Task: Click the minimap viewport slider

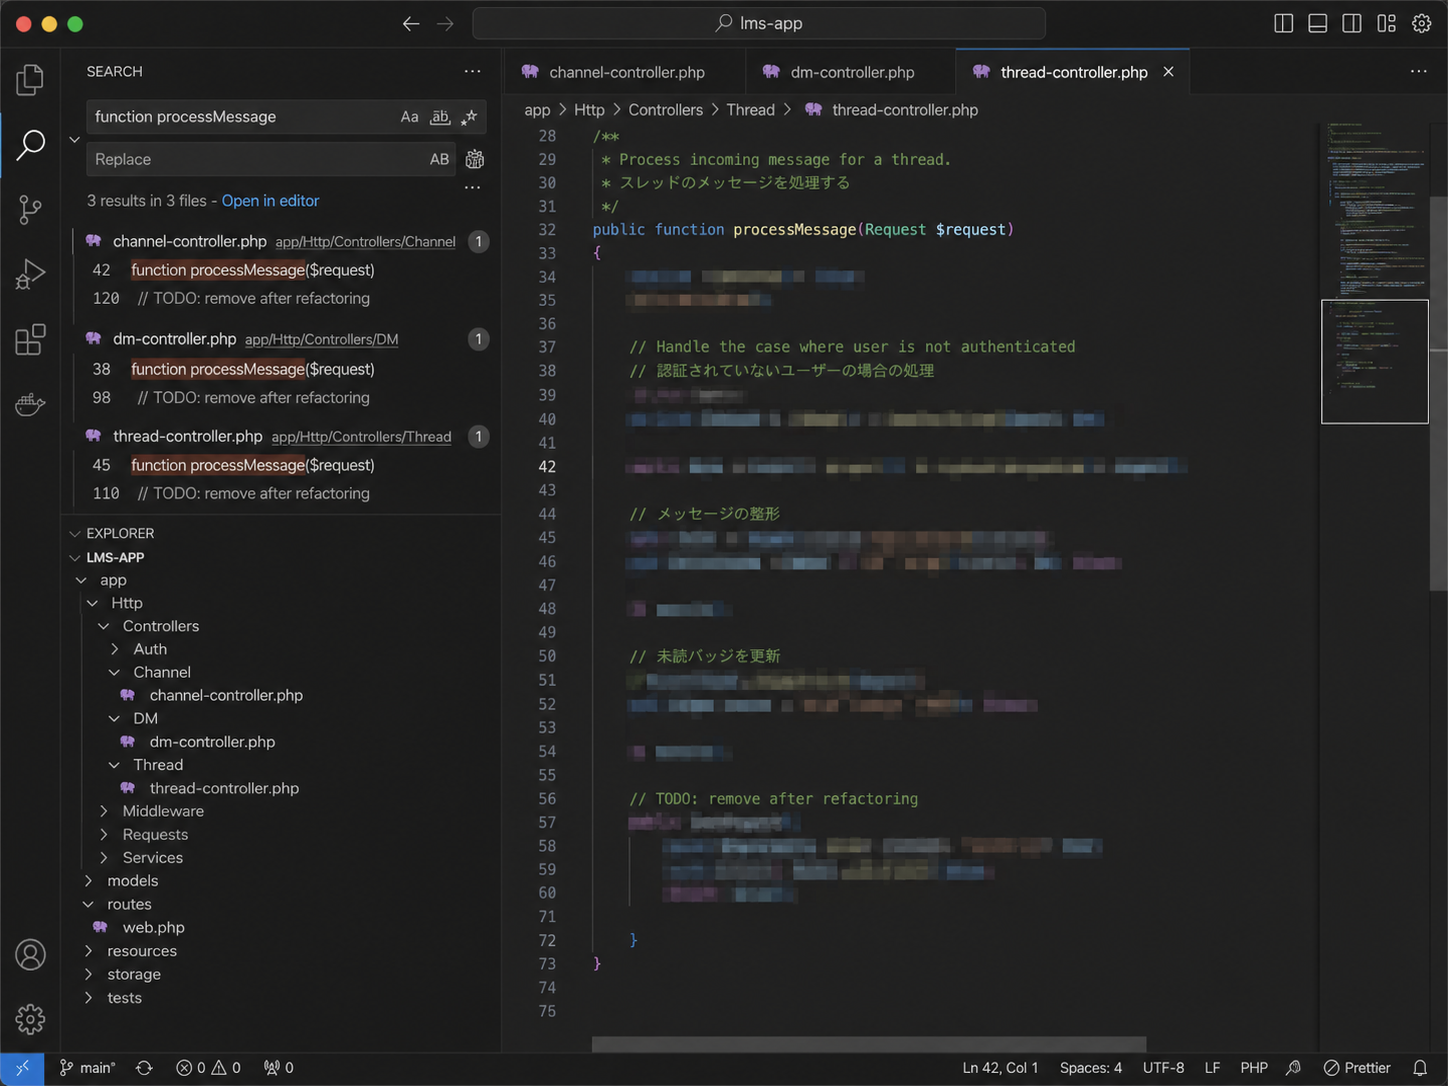Action: point(1375,361)
